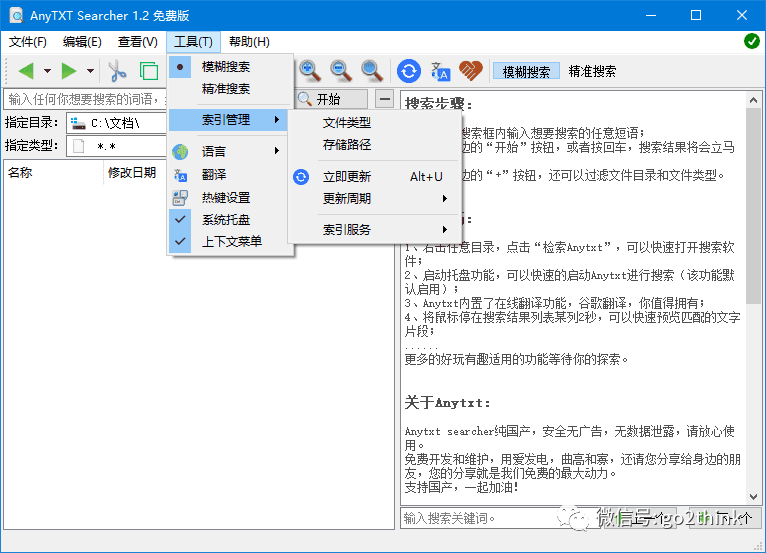Open the 指定类型 file type combo box
Image resolution: width=766 pixels, height=553 pixels.
coord(116,146)
